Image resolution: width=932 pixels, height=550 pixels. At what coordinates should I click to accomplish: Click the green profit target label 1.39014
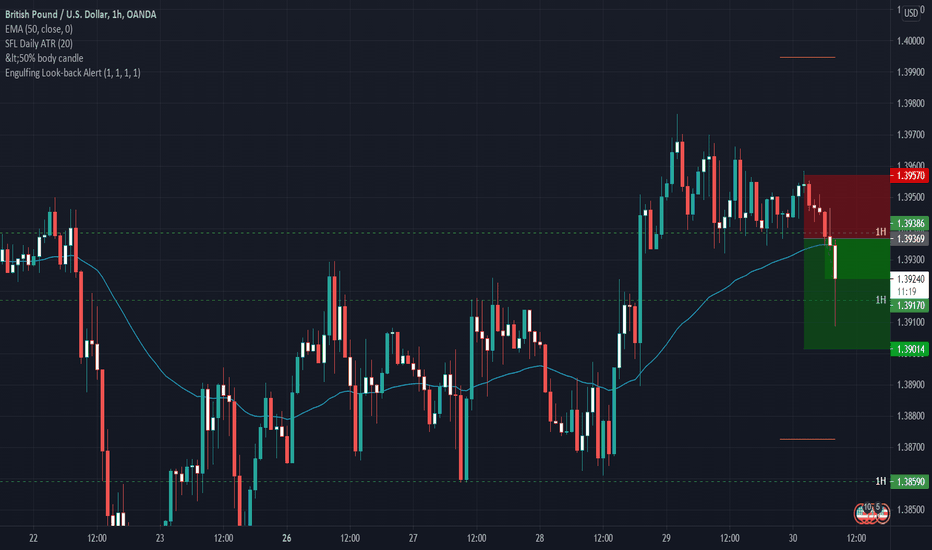[x=909, y=349]
